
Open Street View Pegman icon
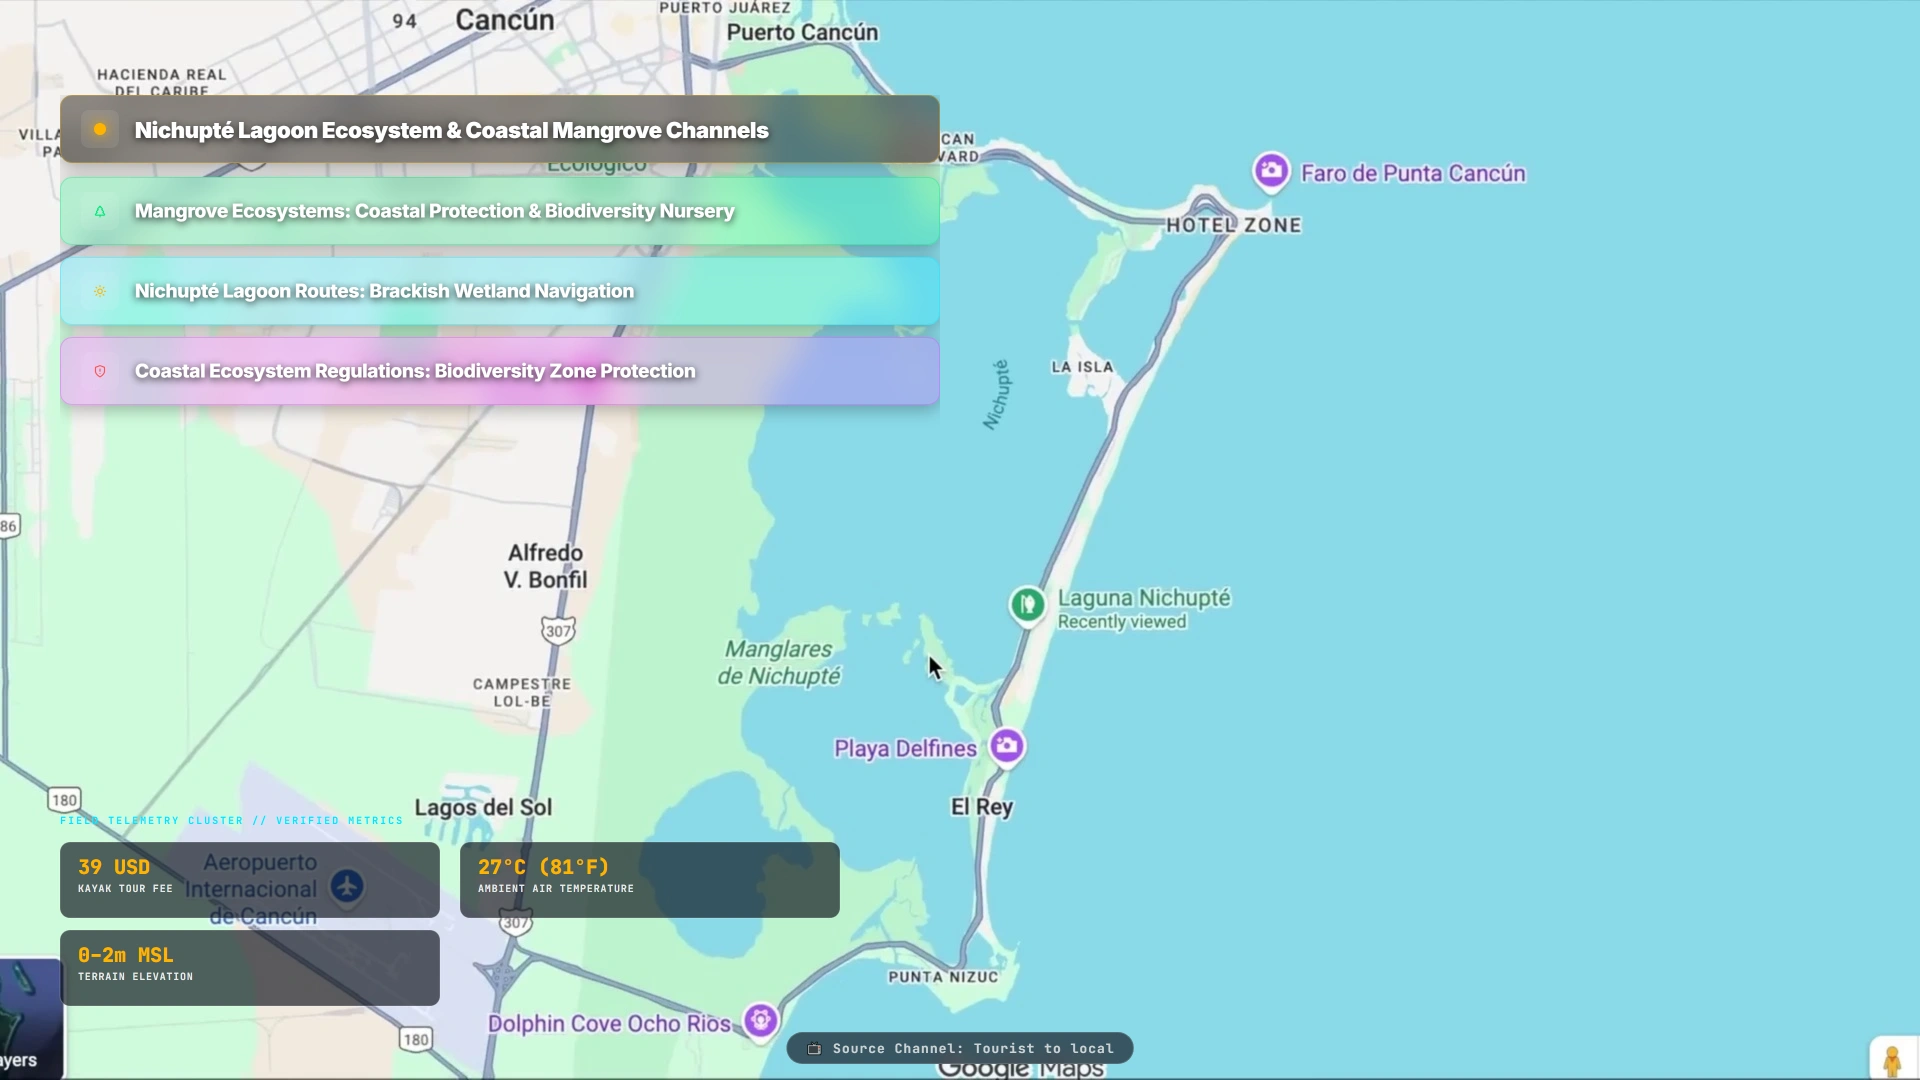point(1892,1060)
